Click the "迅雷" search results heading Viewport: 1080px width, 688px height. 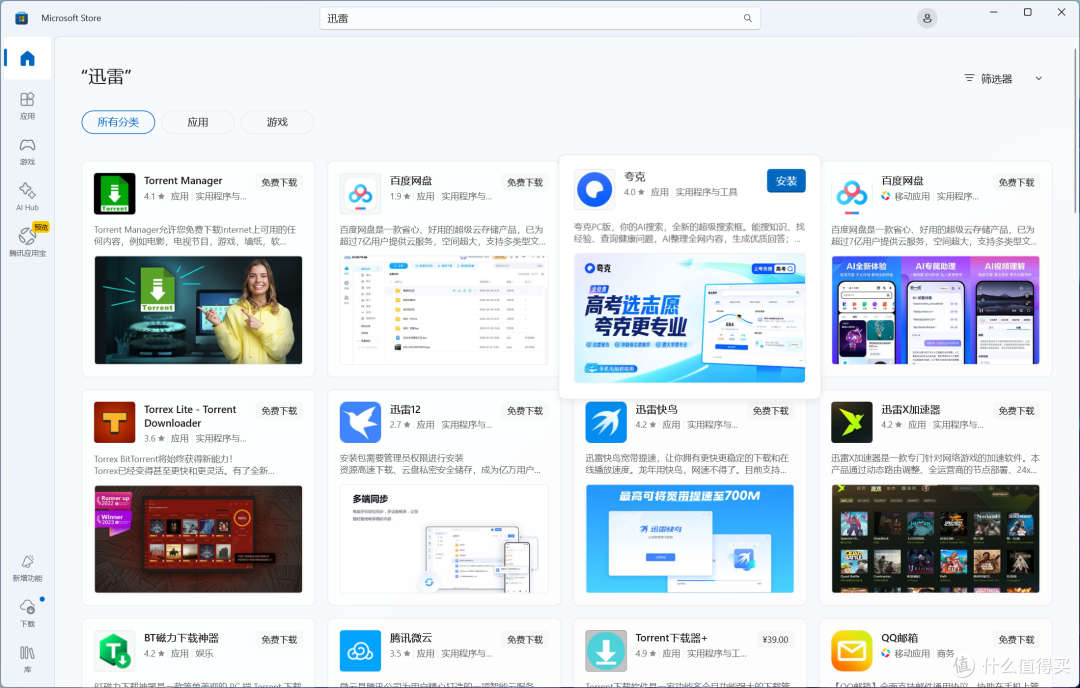[x=106, y=76]
